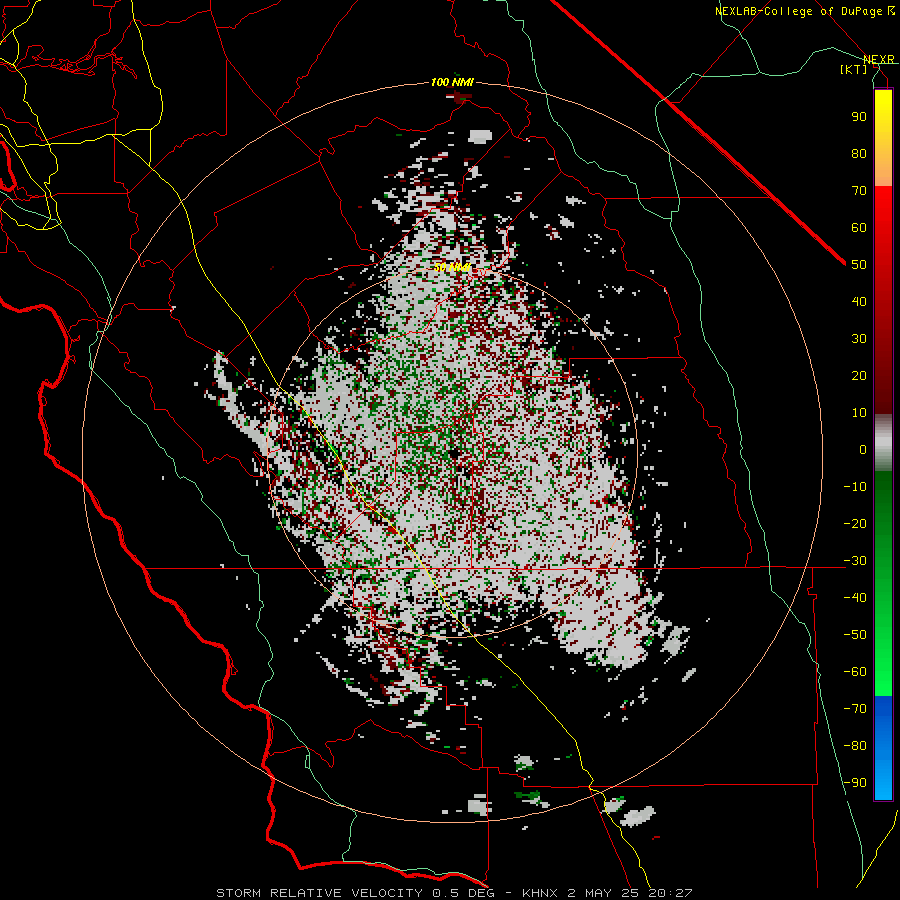Click the 0 value on the velocity scale
The image size is (900, 900).
click(x=863, y=449)
